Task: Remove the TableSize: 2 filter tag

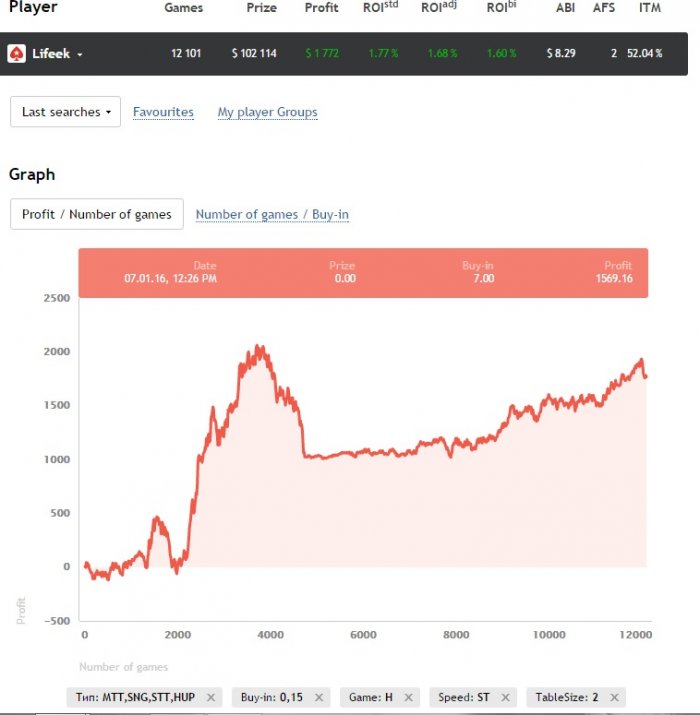Action: pyautogui.click(x=614, y=698)
